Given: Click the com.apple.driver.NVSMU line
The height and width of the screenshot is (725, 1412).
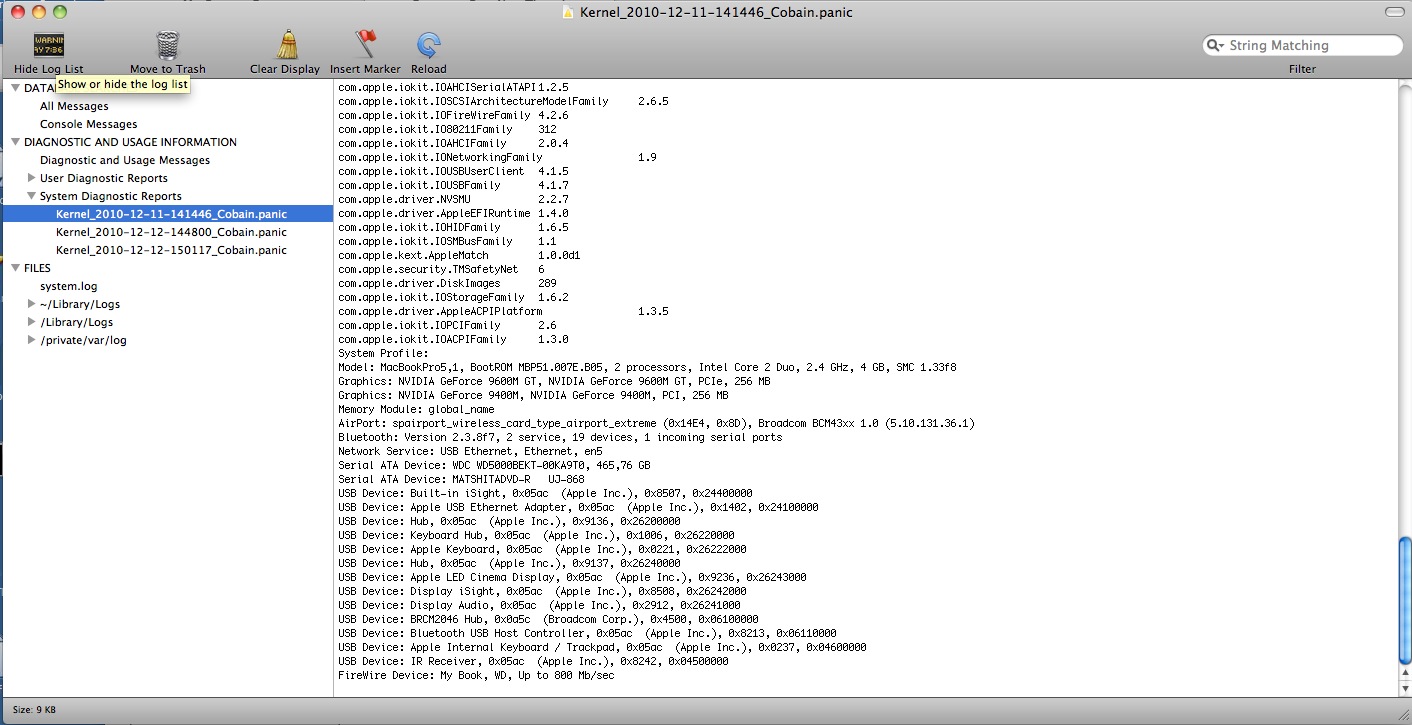Looking at the screenshot, I should click(x=453, y=199).
